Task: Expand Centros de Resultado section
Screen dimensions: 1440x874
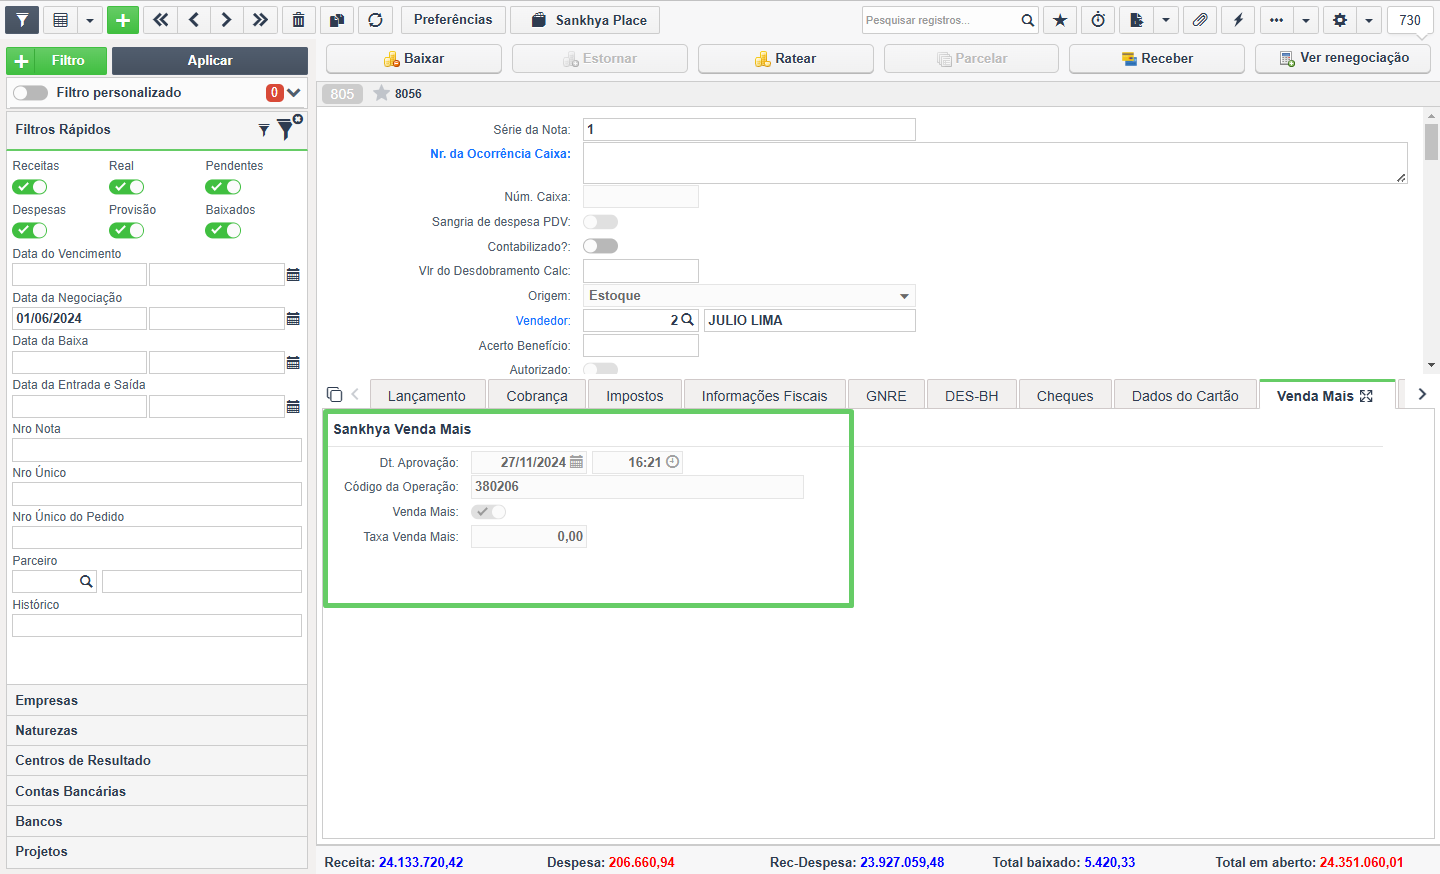Action: click(157, 760)
